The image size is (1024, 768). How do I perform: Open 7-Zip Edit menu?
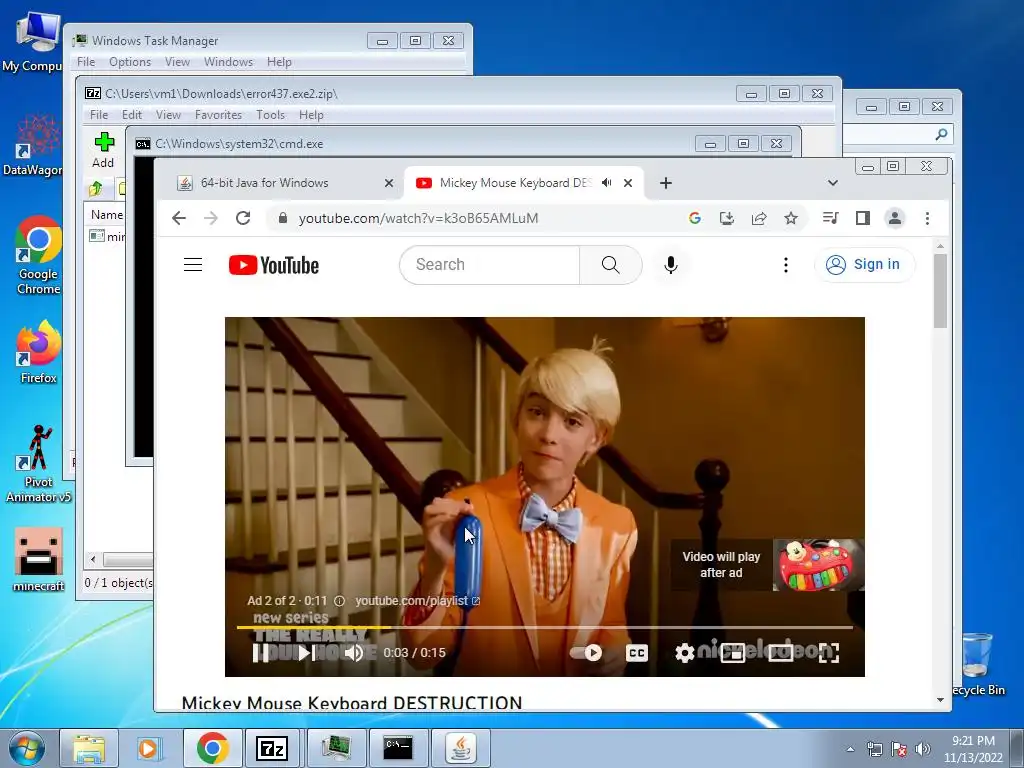[131, 115]
